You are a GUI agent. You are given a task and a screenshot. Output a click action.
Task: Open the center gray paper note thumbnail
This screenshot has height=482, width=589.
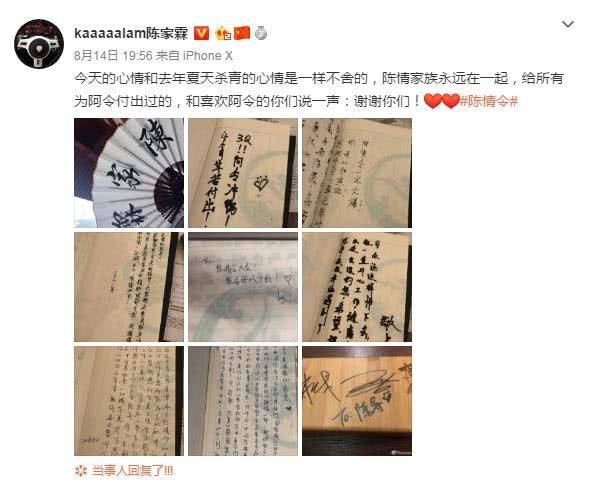point(243,287)
